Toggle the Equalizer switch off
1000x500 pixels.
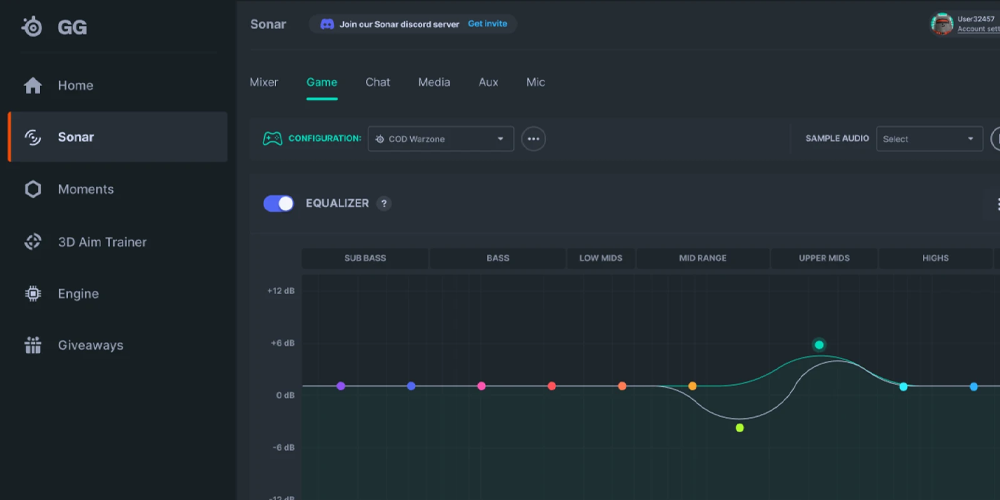279,203
